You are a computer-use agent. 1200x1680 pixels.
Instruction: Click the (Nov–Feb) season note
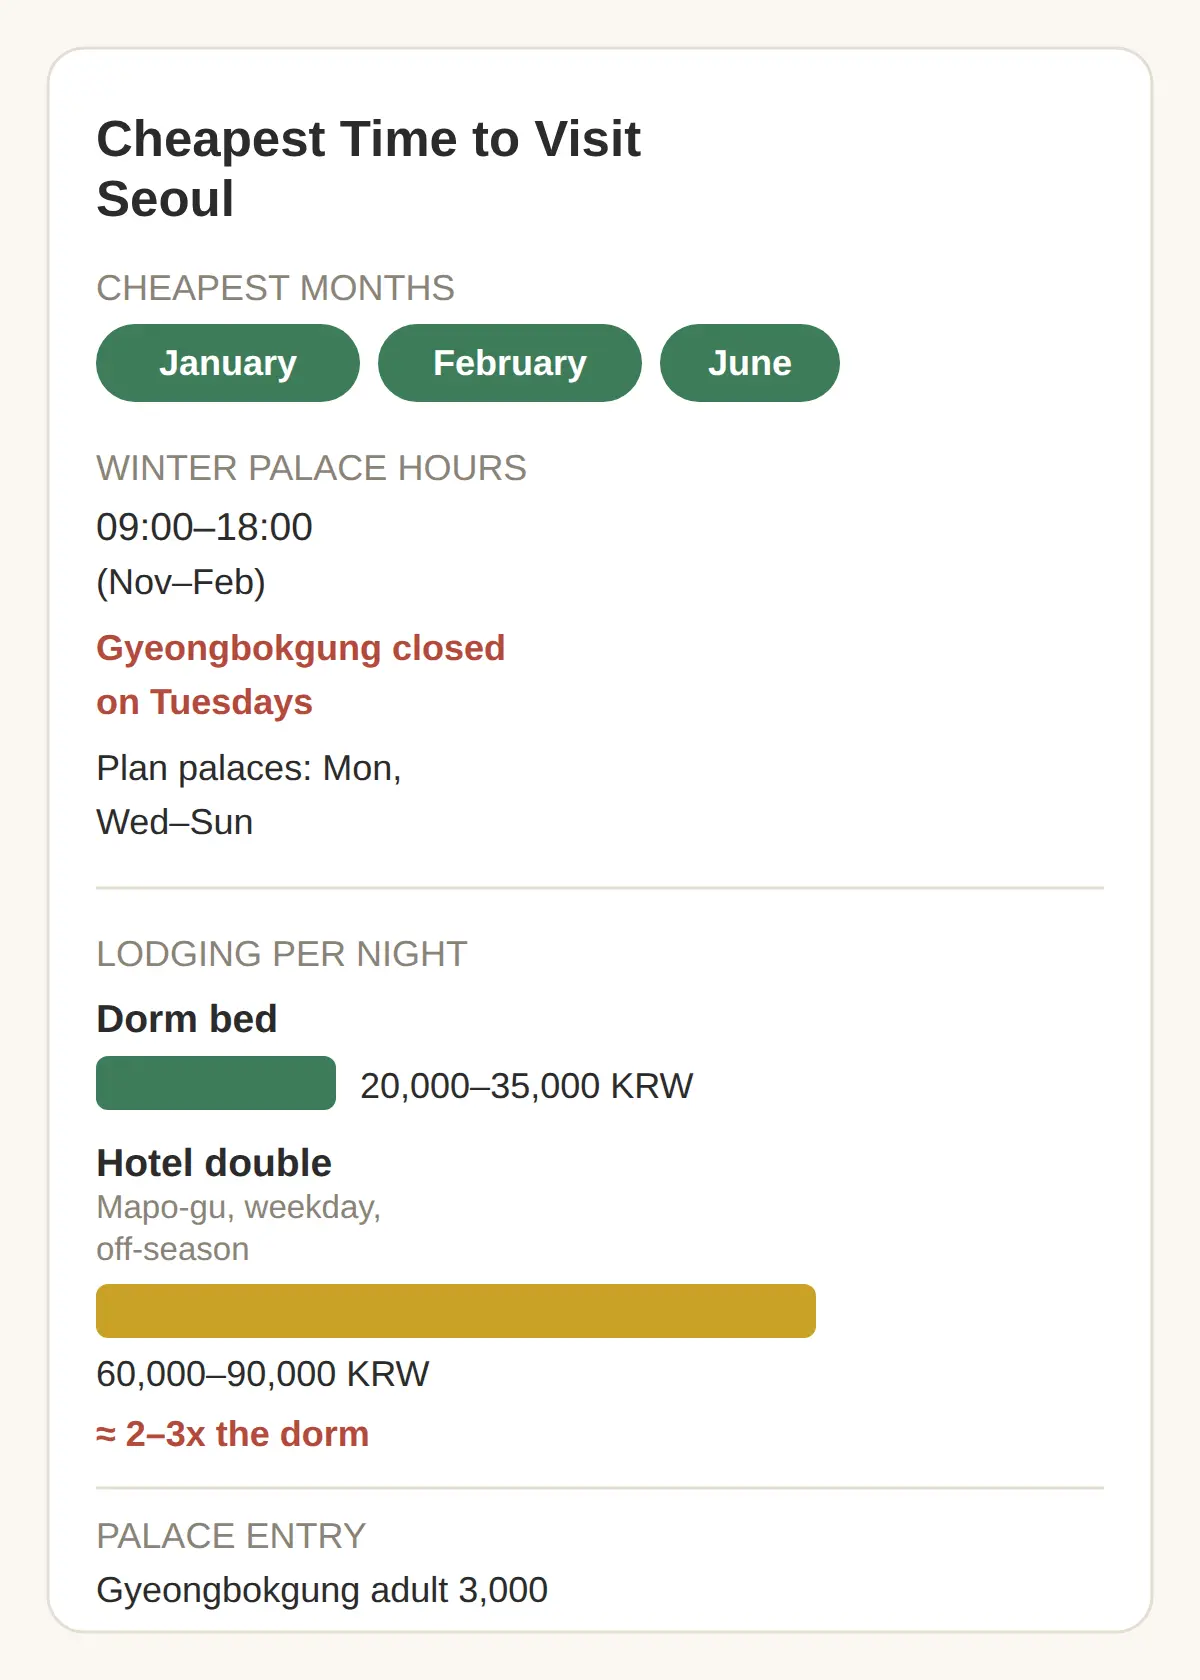click(x=181, y=582)
